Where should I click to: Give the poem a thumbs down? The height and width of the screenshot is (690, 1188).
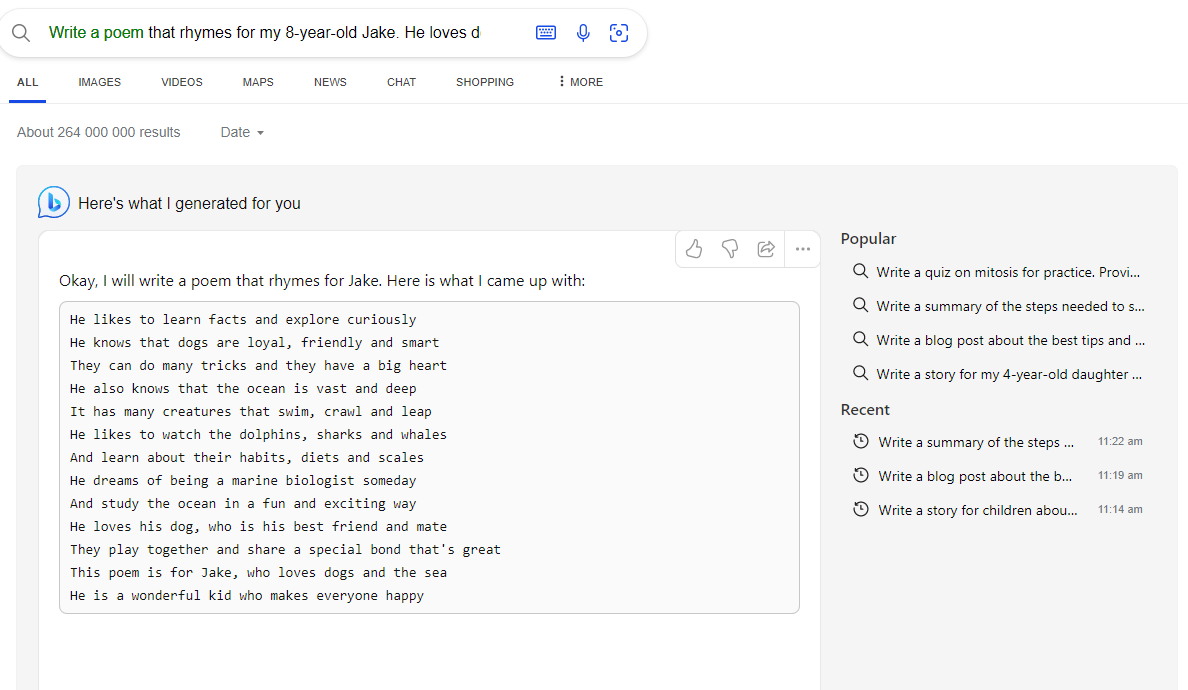coord(730,248)
